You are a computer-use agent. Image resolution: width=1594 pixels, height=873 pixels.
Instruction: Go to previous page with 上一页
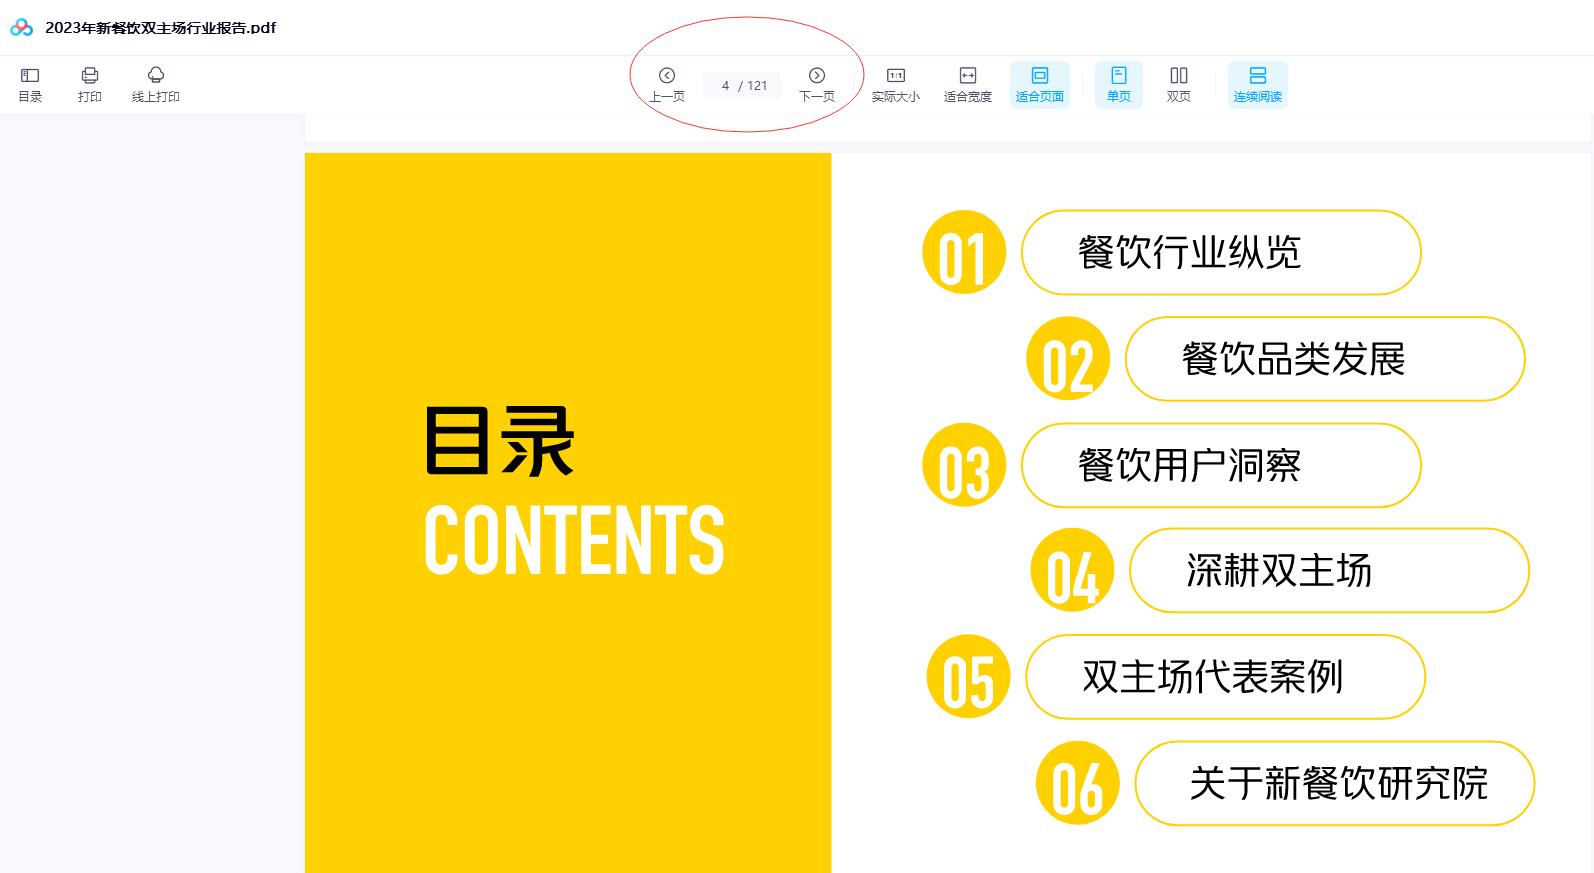(x=667, y=85)
